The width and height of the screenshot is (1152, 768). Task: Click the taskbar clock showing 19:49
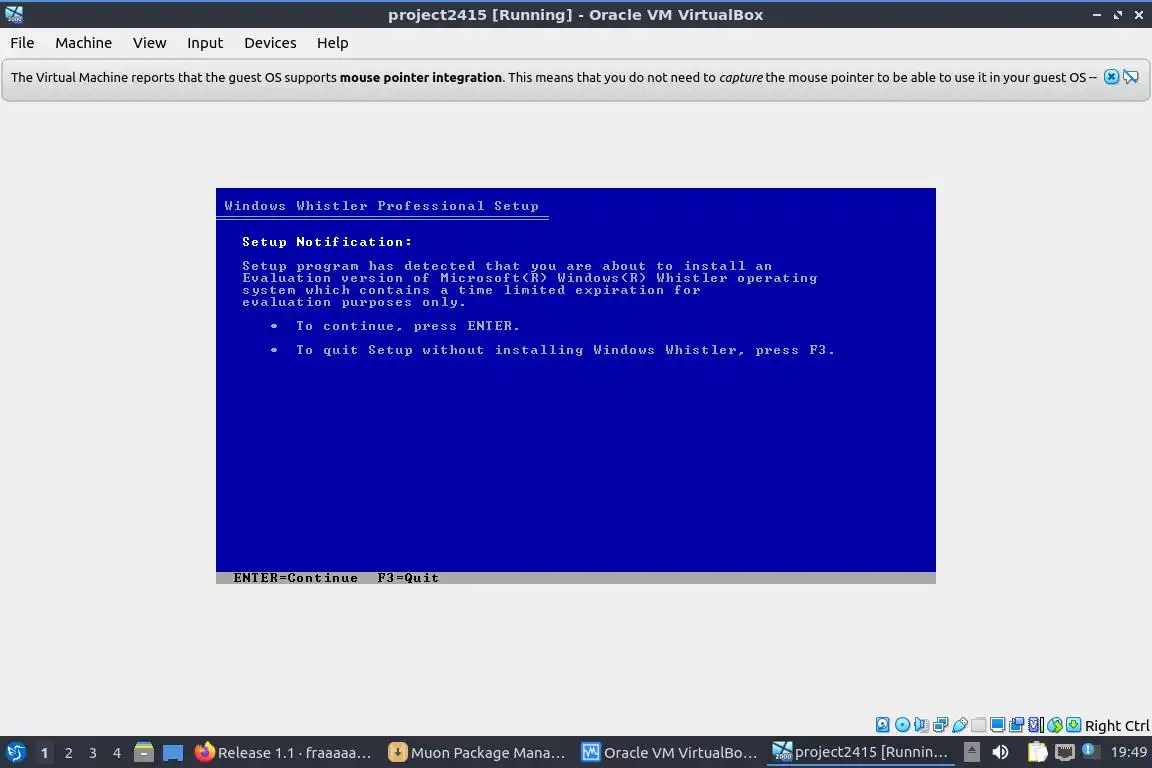pos(1128,753)
